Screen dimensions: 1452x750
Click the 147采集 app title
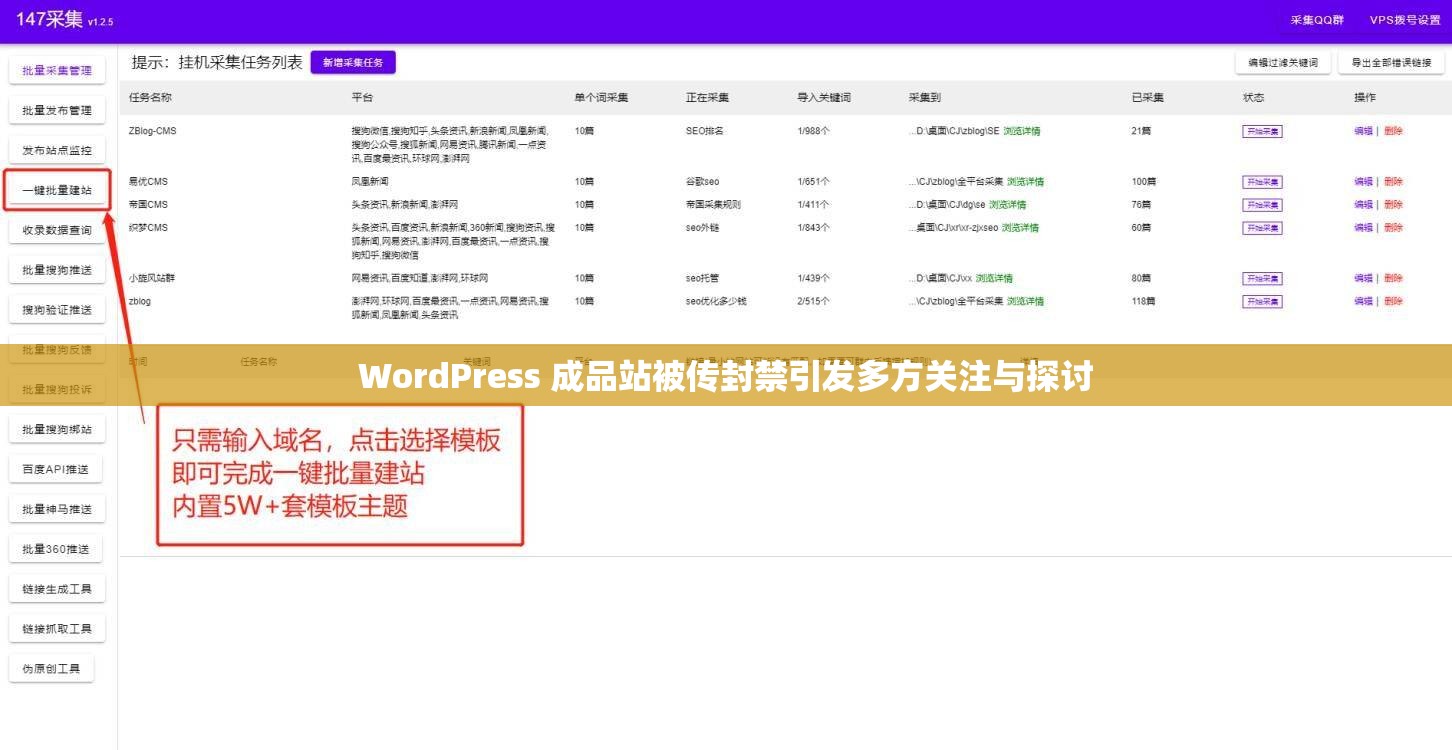coord(49,19)
